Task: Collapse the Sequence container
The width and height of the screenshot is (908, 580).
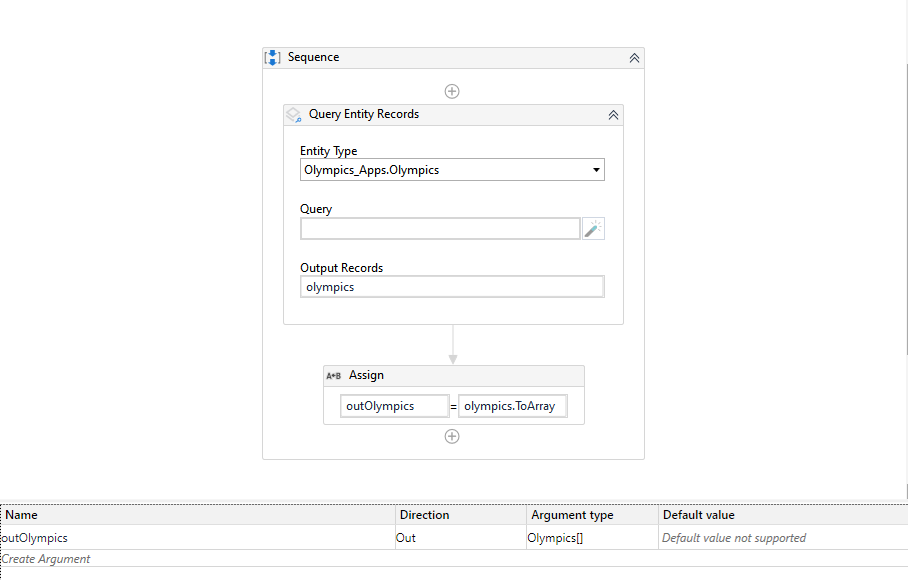Action: click(635, 58)
